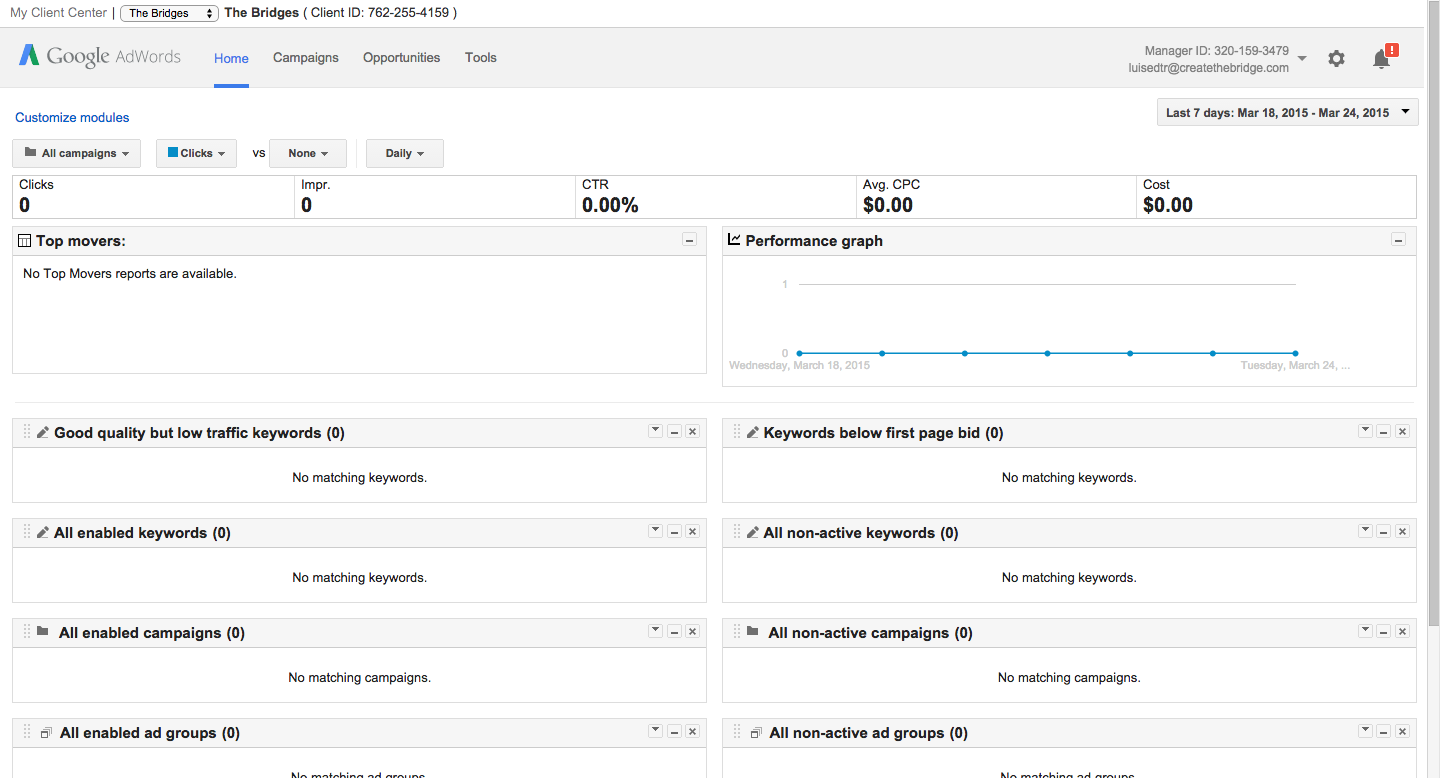Click the March 18 data point on graph
The image size is (1440, 778).
[799, 353]
